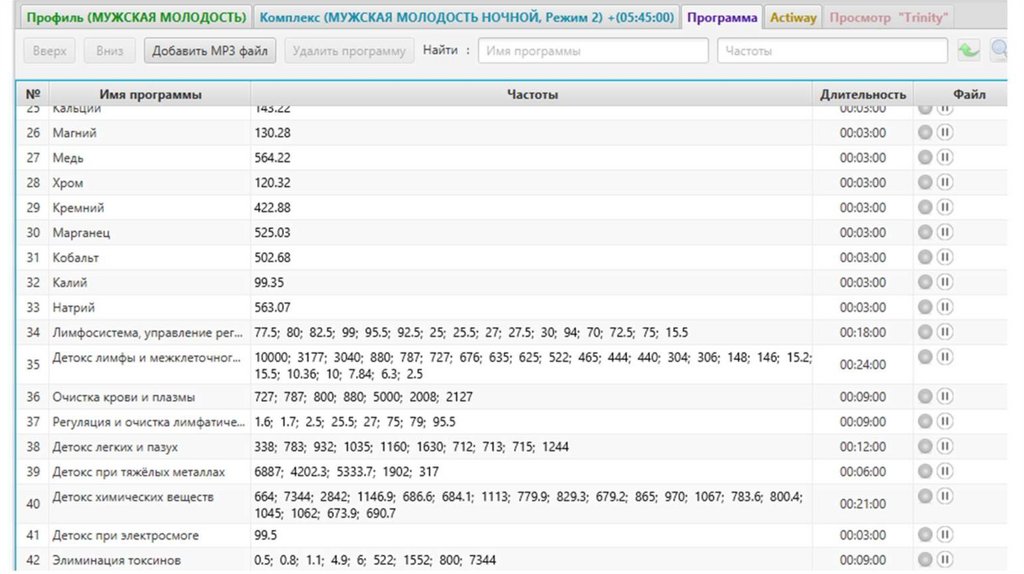Focus the Частоты search field

pos(832,50)
